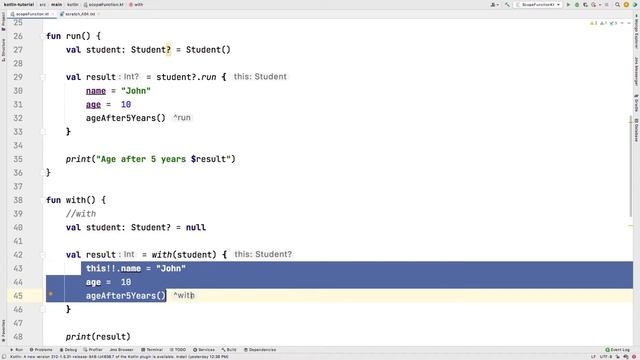The height and width of the screenshot is (360, 640).
Task: Open the Database tool window on right
Action: (636, 130)
